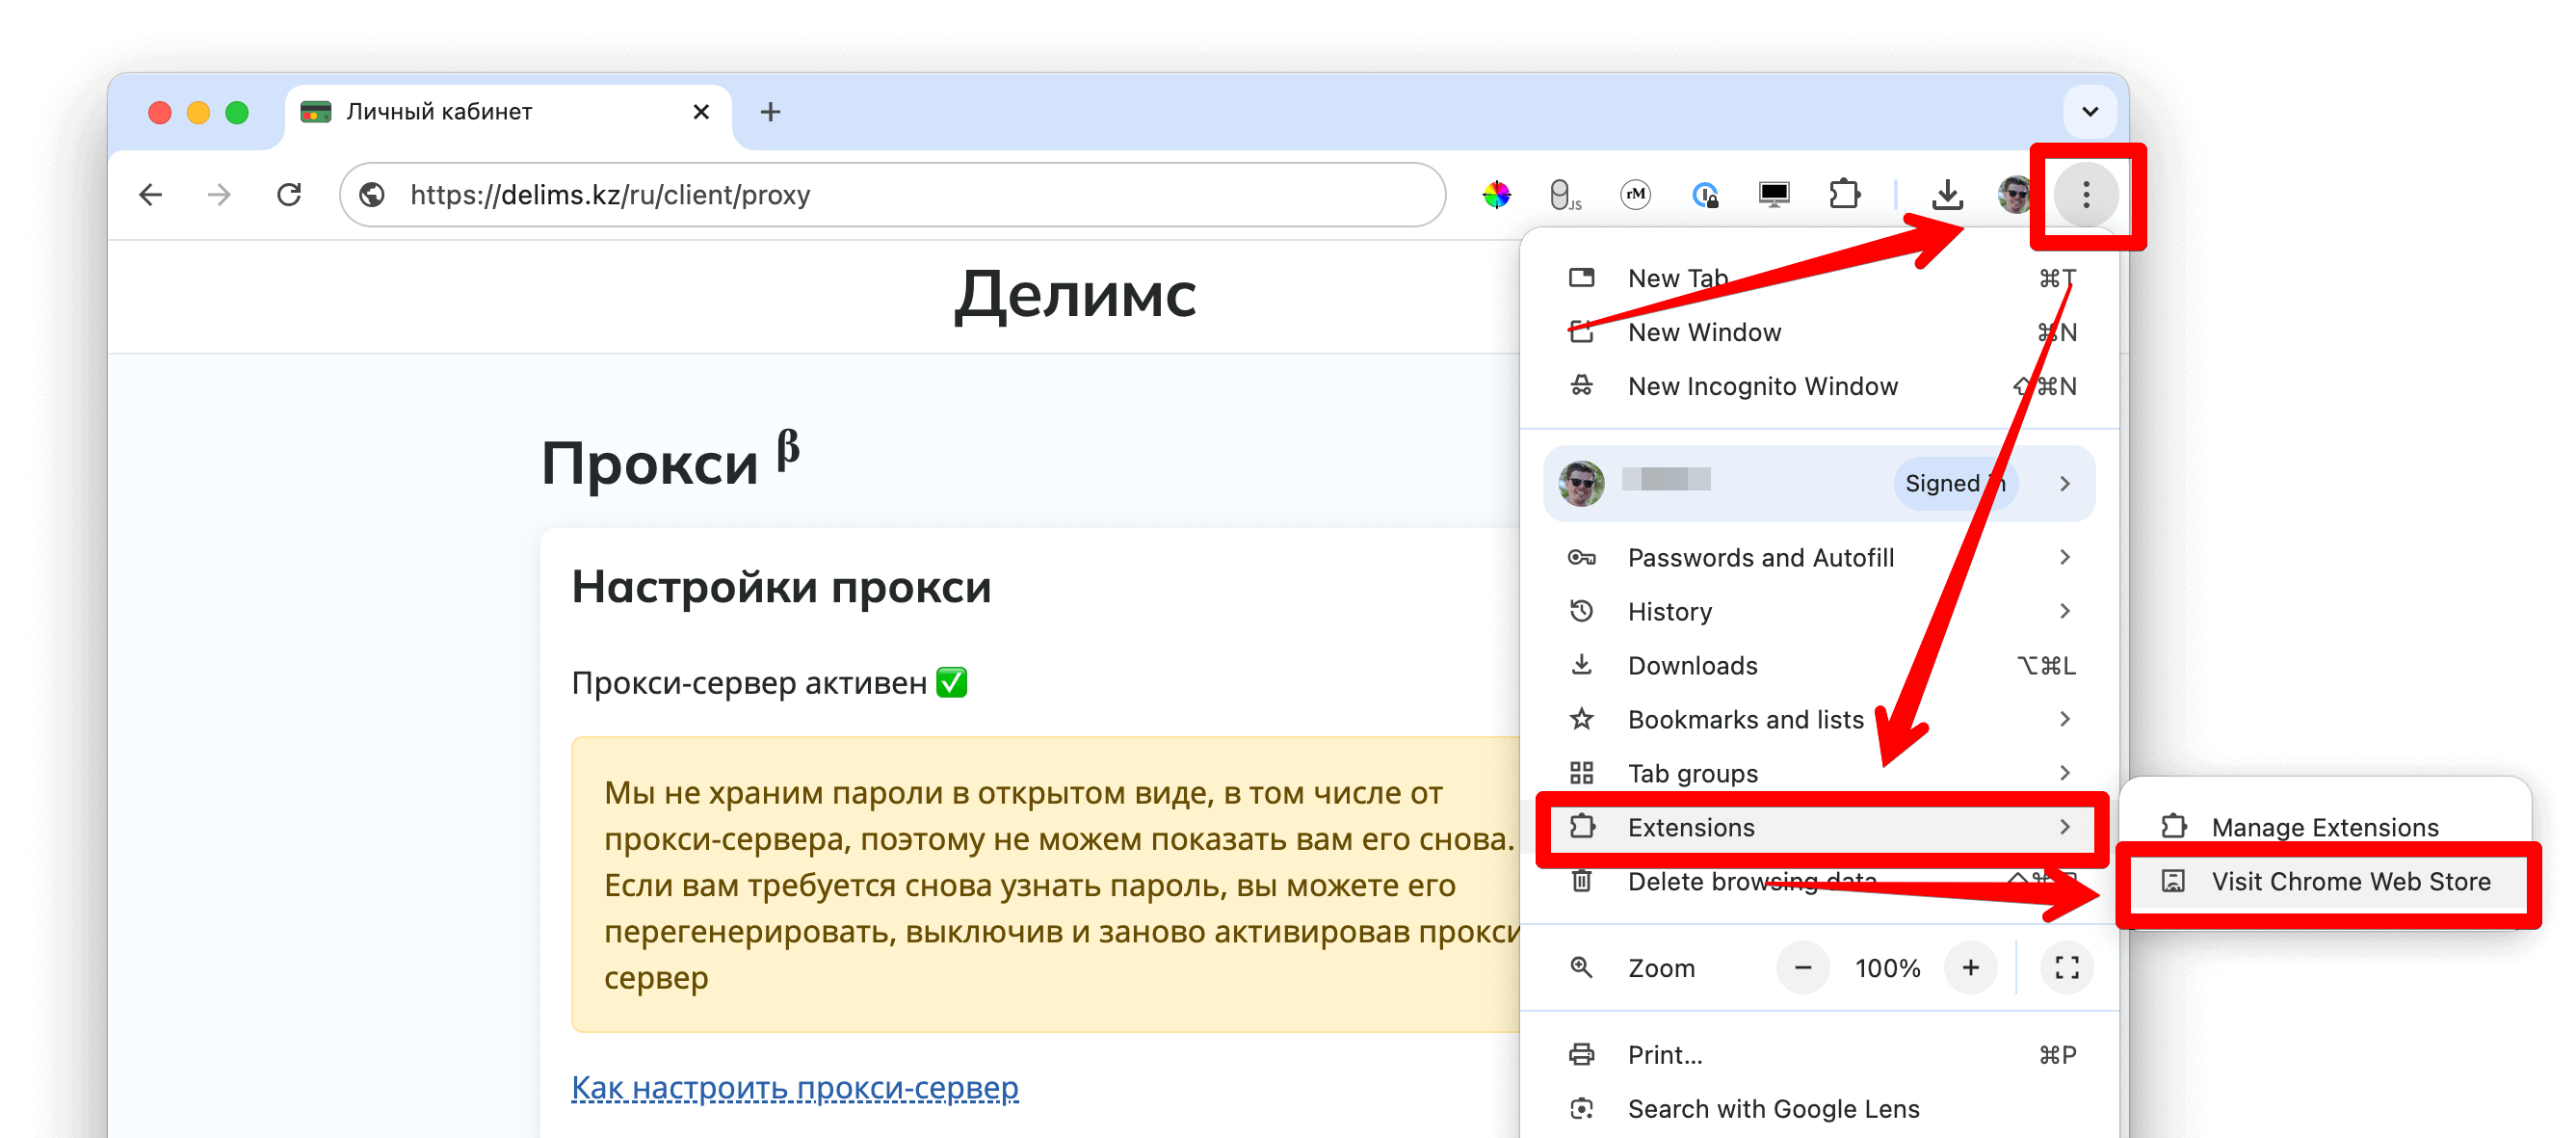This screenshot has width=2576, height=1138.
Task: Expand the tab search dropdown chevron
Action: 2089,111
